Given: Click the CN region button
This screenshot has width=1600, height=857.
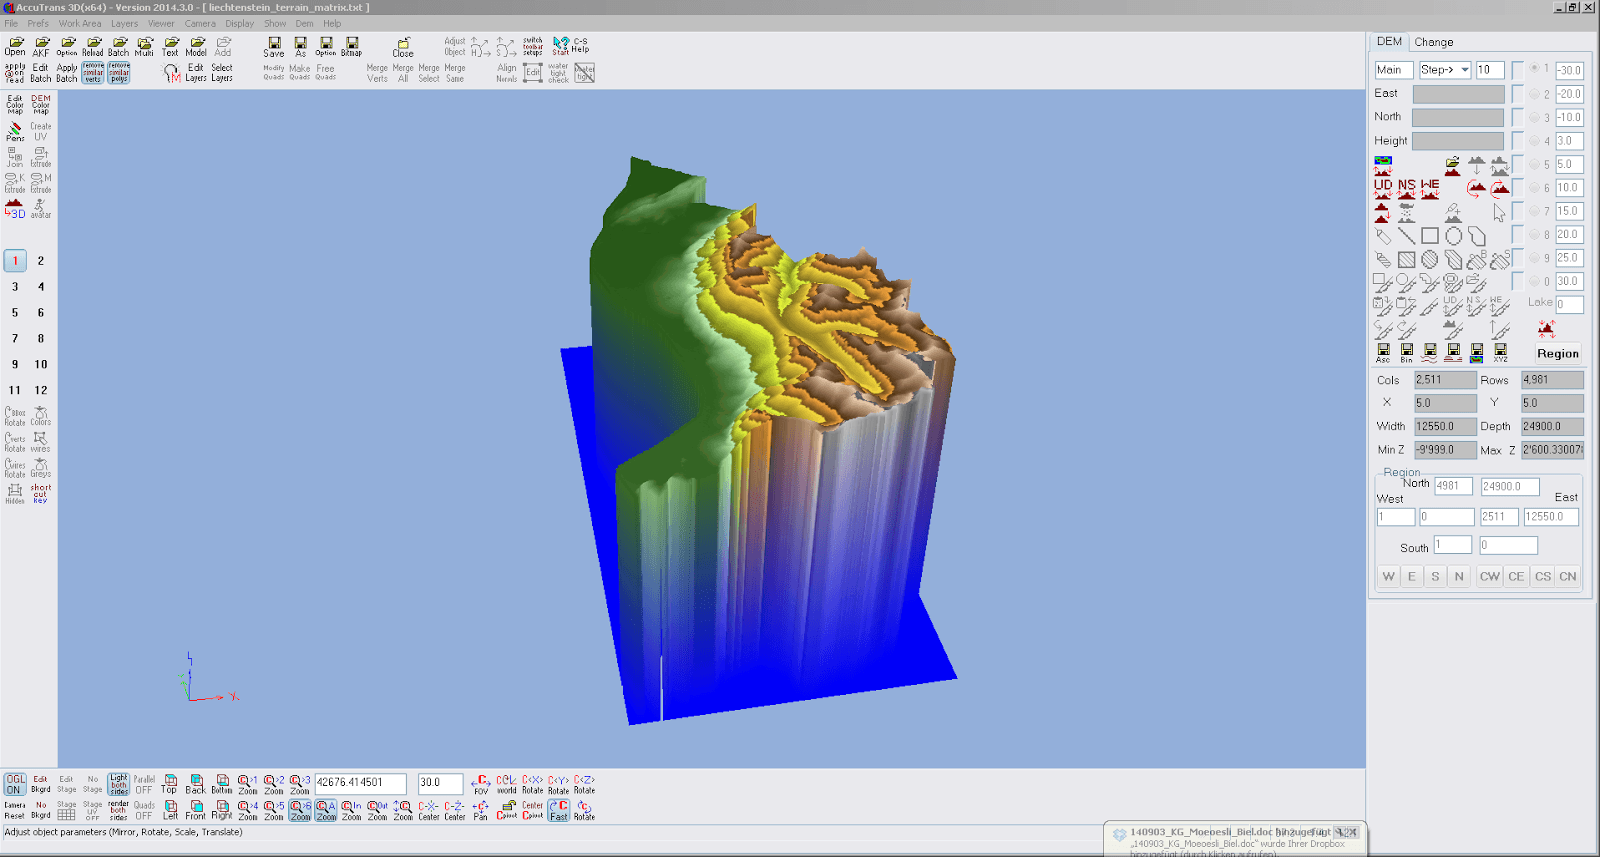Looking at the screenshot, I should pos(1567,576).
